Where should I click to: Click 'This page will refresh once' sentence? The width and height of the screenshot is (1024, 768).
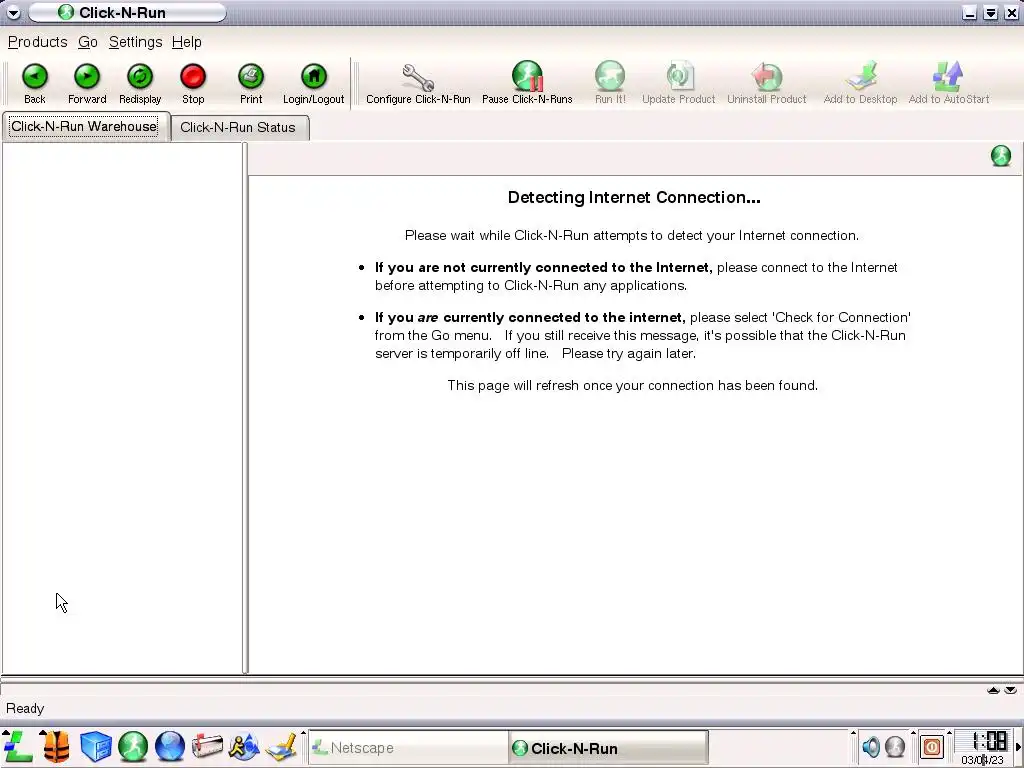coord(632,385)
